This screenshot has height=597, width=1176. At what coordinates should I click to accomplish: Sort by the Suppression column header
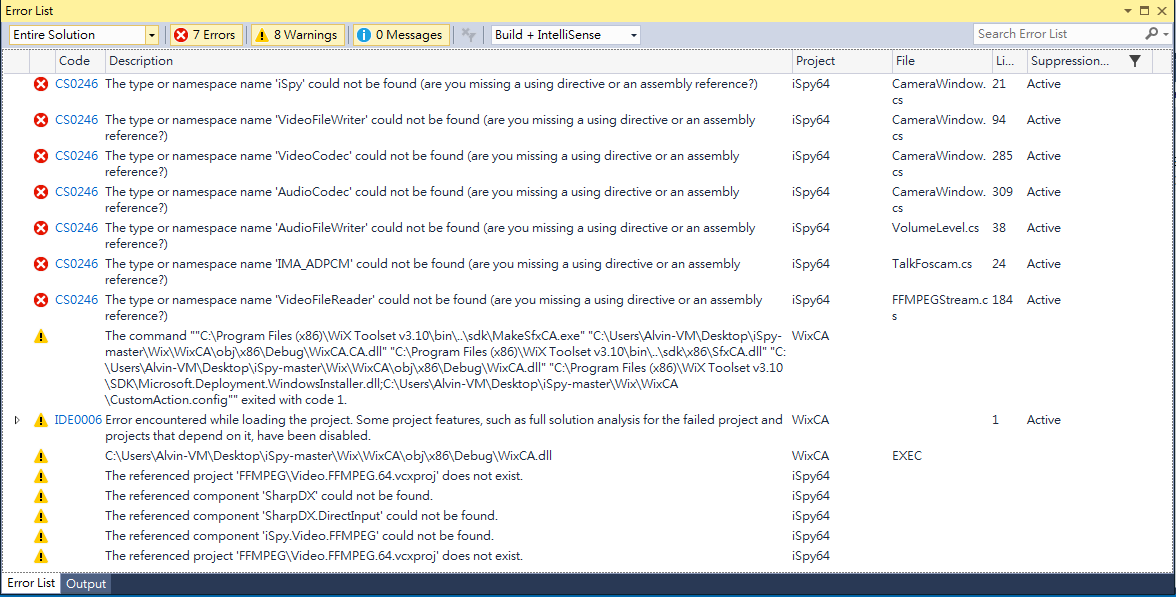(1070, 61)
